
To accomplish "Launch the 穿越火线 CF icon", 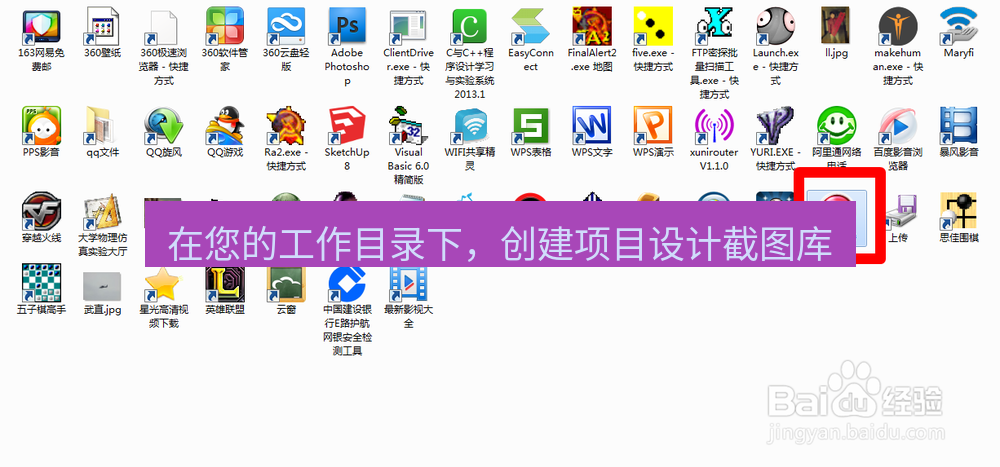I will pos(41,211).
